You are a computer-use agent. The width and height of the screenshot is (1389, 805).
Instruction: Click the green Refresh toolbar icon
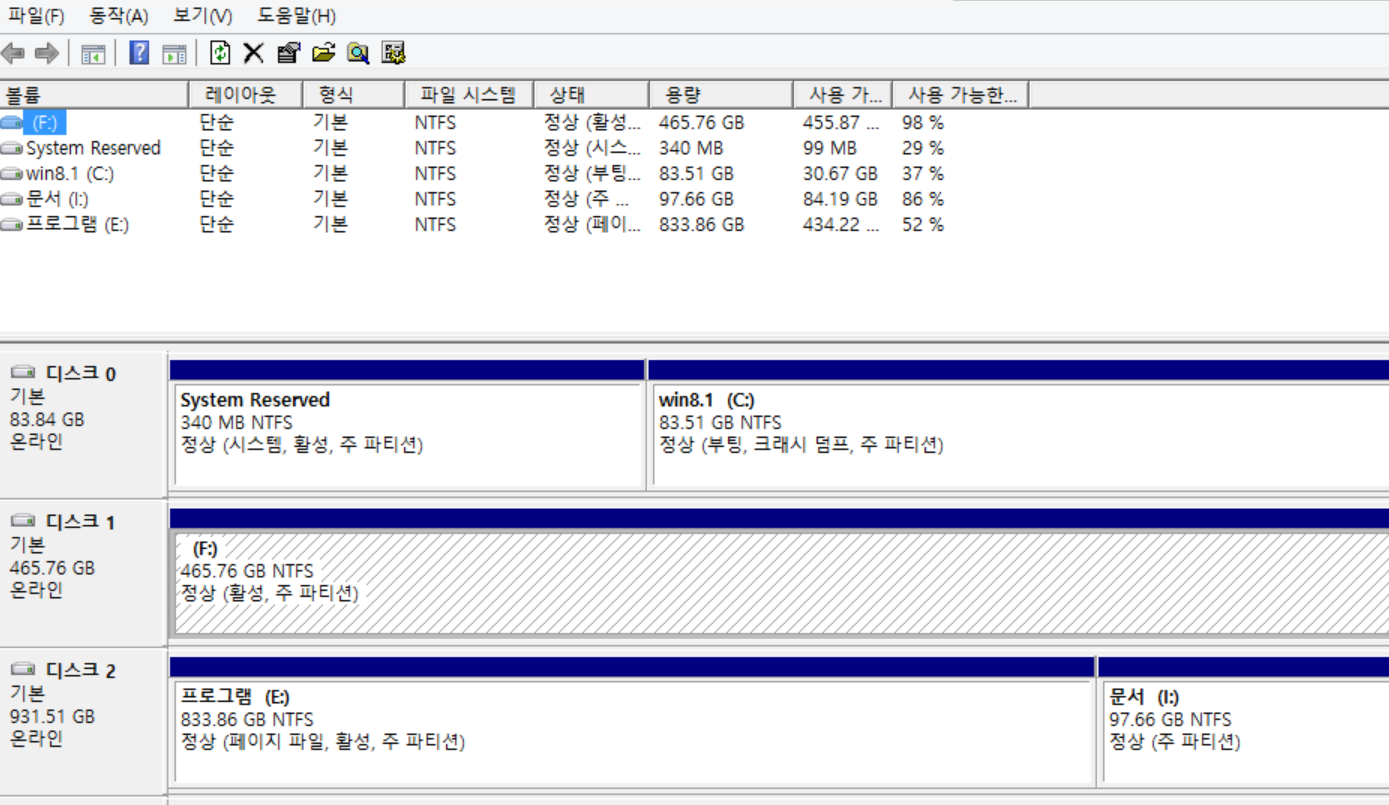tap(220, 53)
